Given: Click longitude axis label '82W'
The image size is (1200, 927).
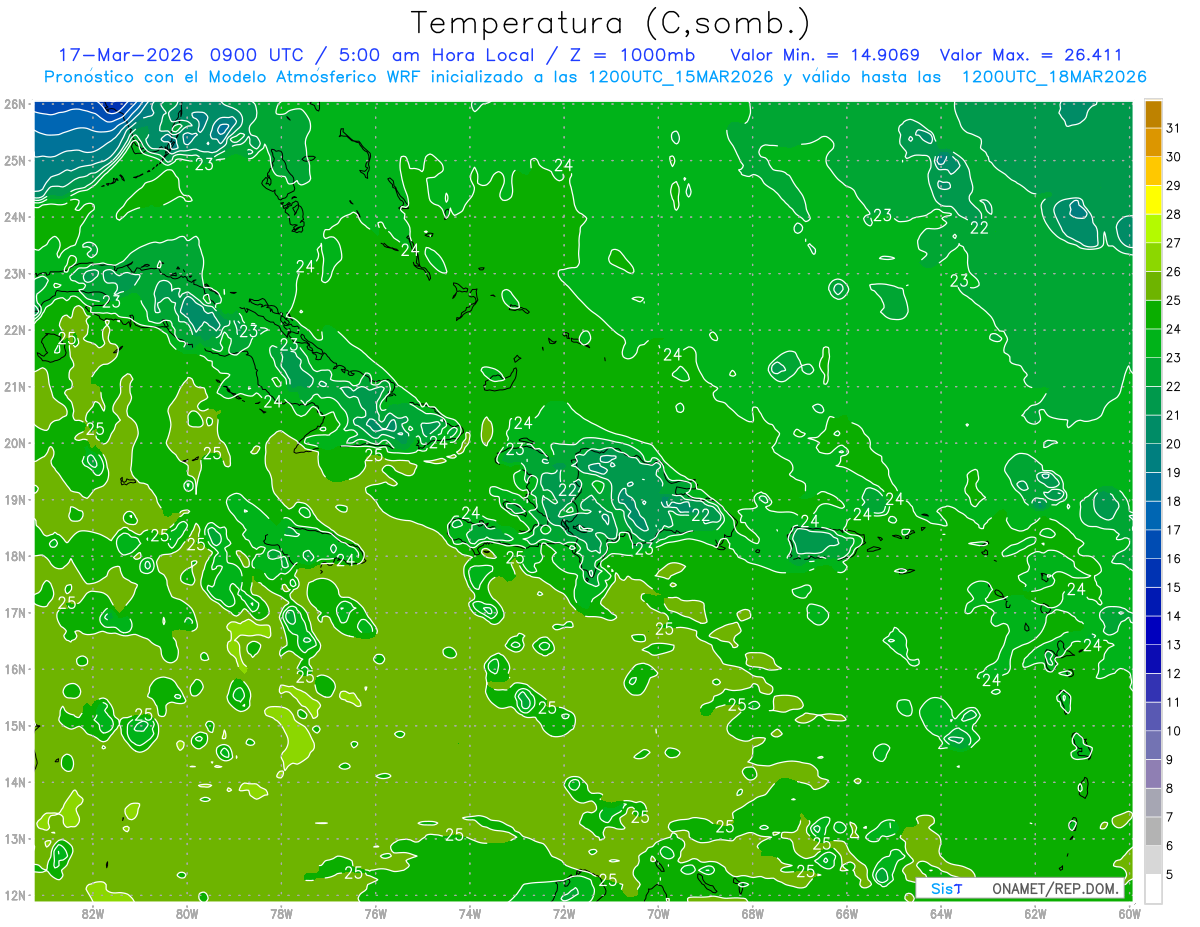Looking at the screenshot, I should tap(93, 913).
